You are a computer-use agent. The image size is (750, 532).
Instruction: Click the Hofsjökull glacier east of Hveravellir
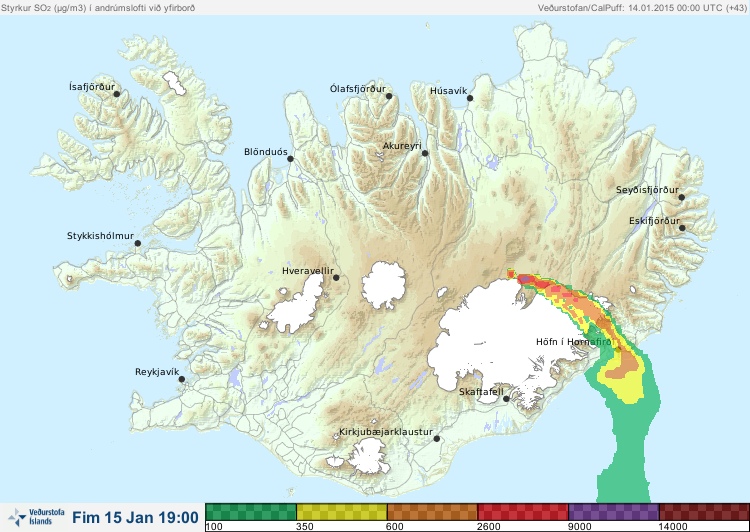(384, 285)
